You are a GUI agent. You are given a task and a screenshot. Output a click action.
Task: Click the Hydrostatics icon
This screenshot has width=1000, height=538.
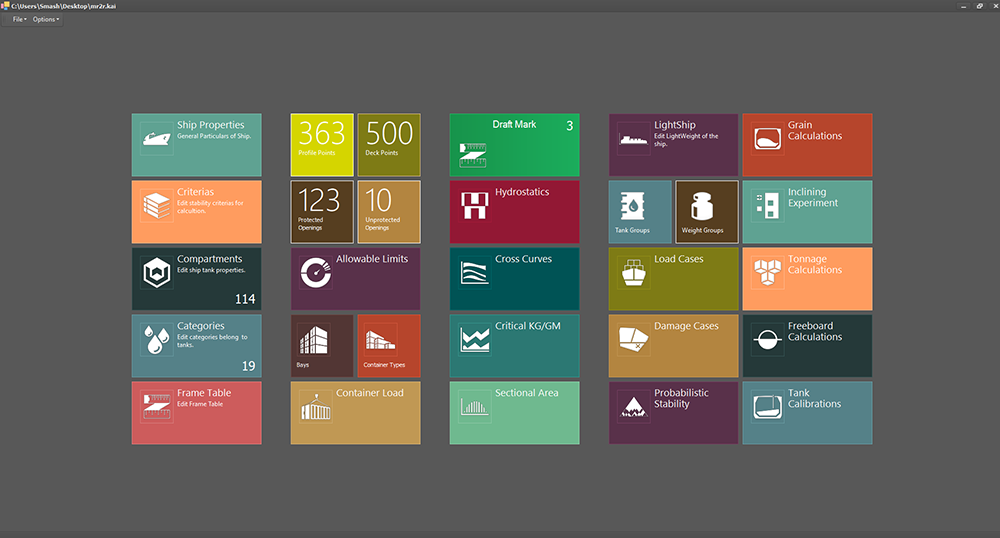tap(474, 204)
